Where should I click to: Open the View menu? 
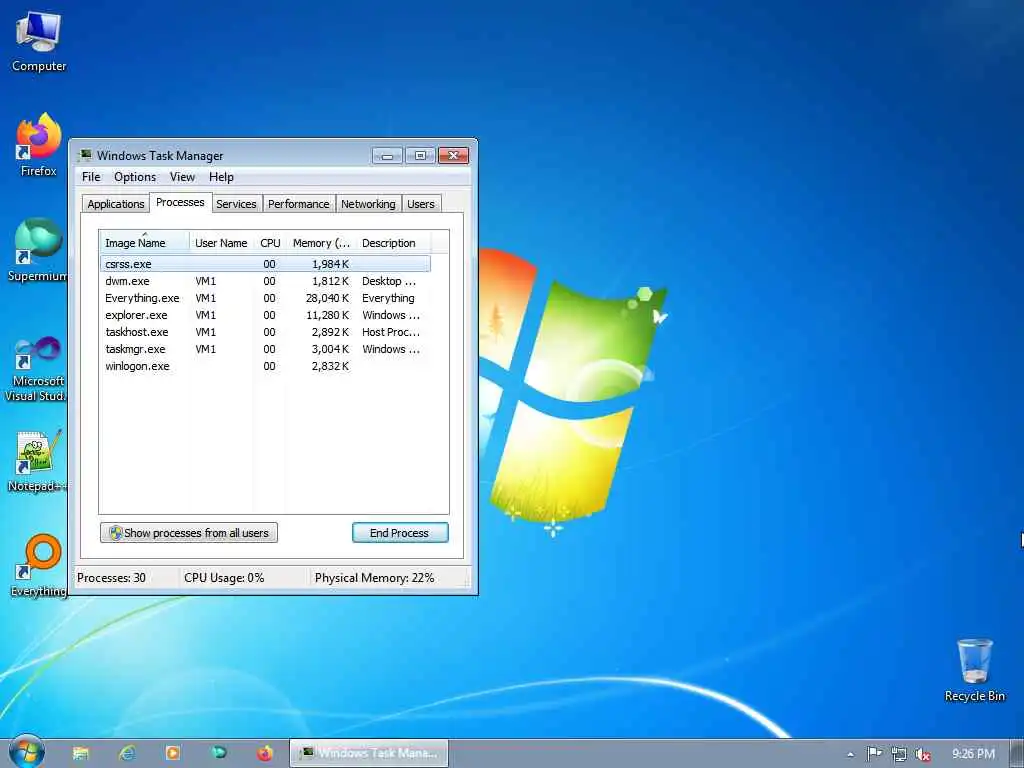182,177
